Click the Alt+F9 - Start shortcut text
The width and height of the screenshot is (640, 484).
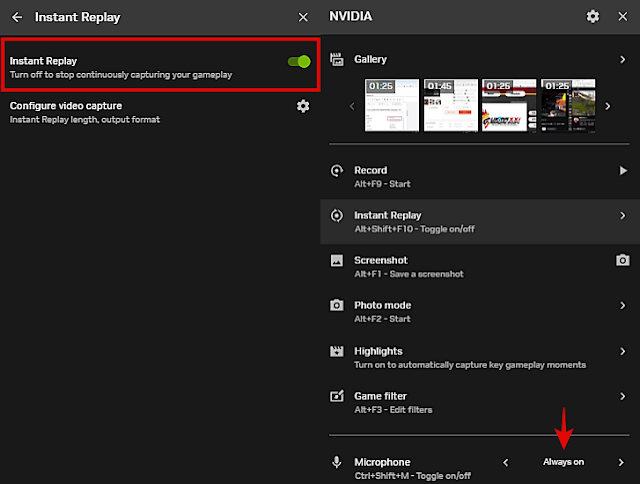coord(382,184)
